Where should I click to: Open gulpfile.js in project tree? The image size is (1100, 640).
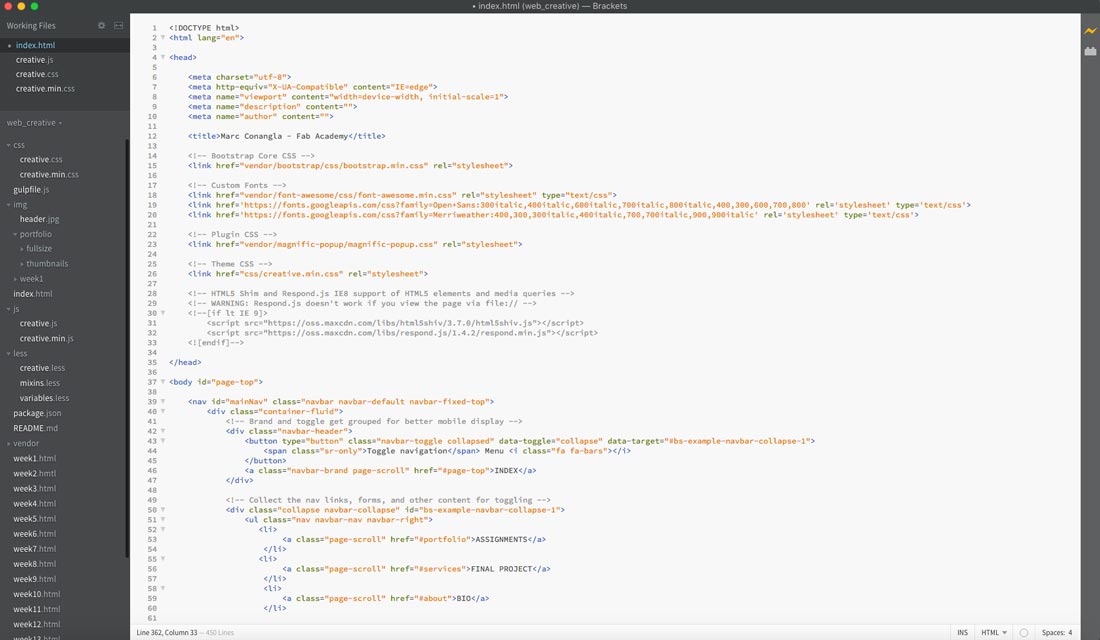(x=31, y=189)
